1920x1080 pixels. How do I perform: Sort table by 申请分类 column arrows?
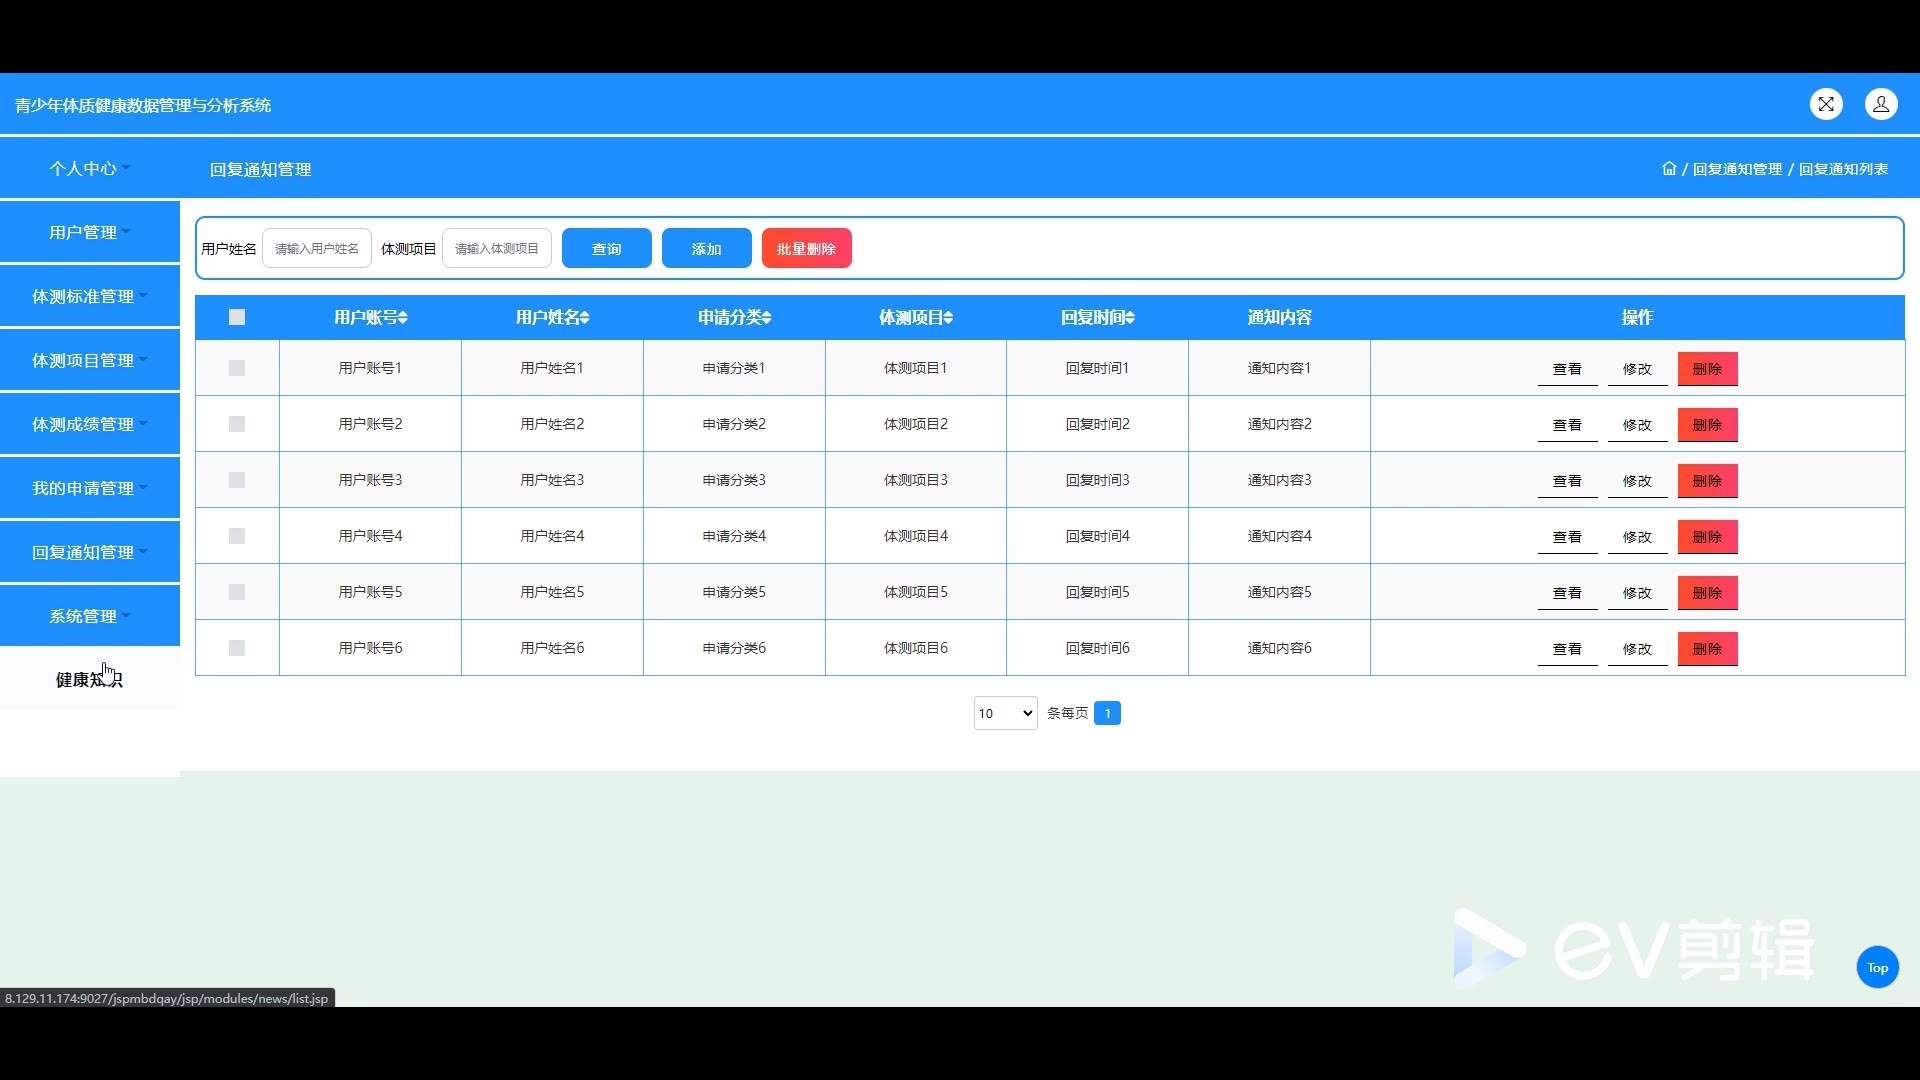point(767,318)
